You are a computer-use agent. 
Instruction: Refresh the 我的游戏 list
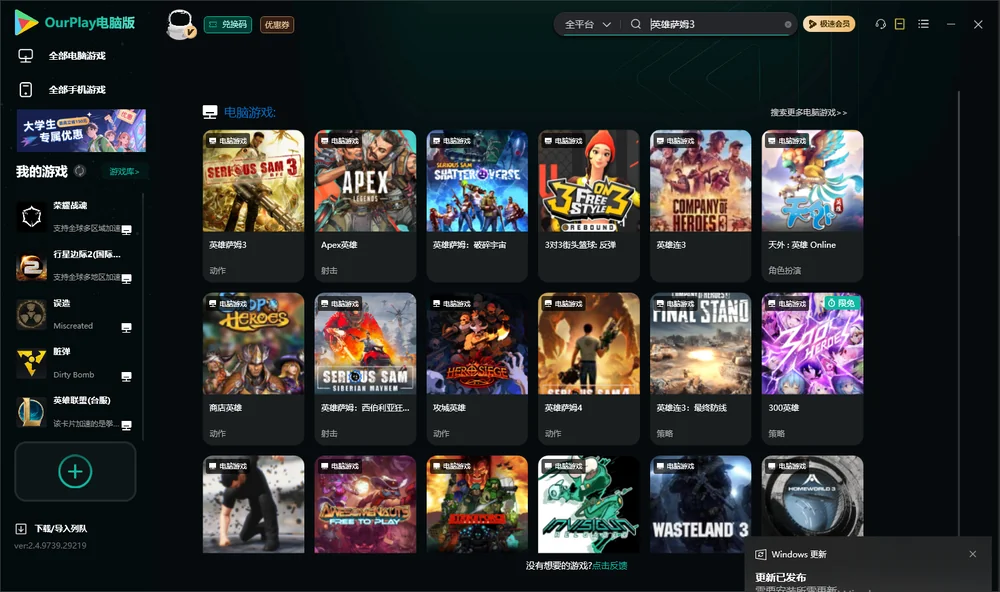tap(80, 171)
